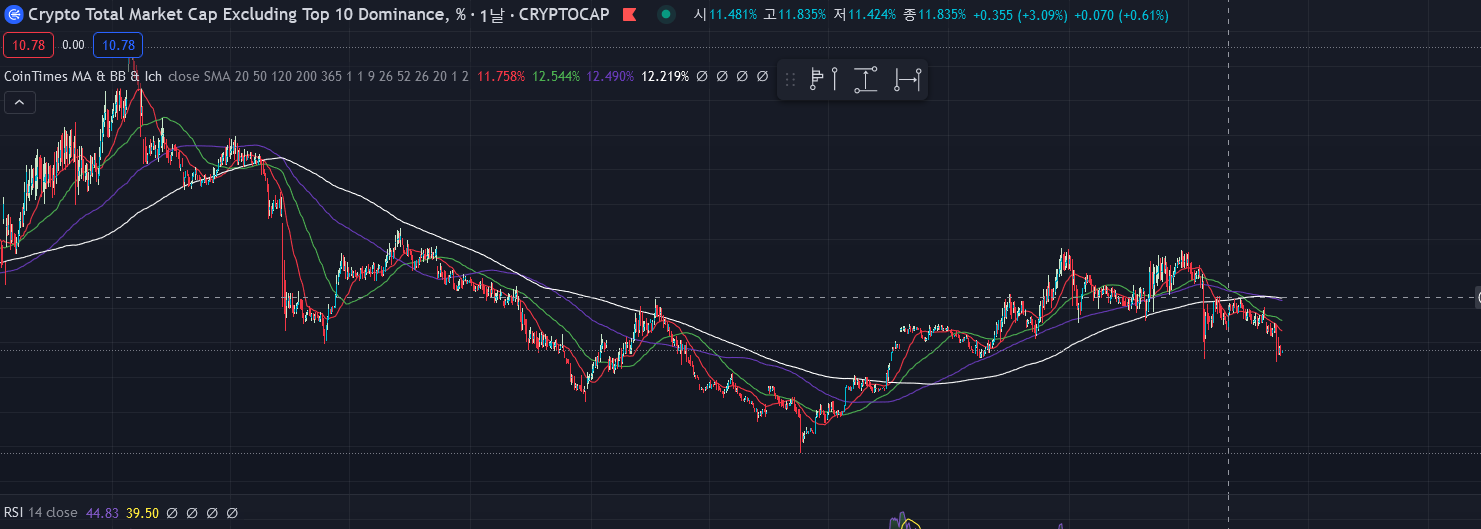Click the CRYPTOCAP symbol logo icon

click(15, 15)
